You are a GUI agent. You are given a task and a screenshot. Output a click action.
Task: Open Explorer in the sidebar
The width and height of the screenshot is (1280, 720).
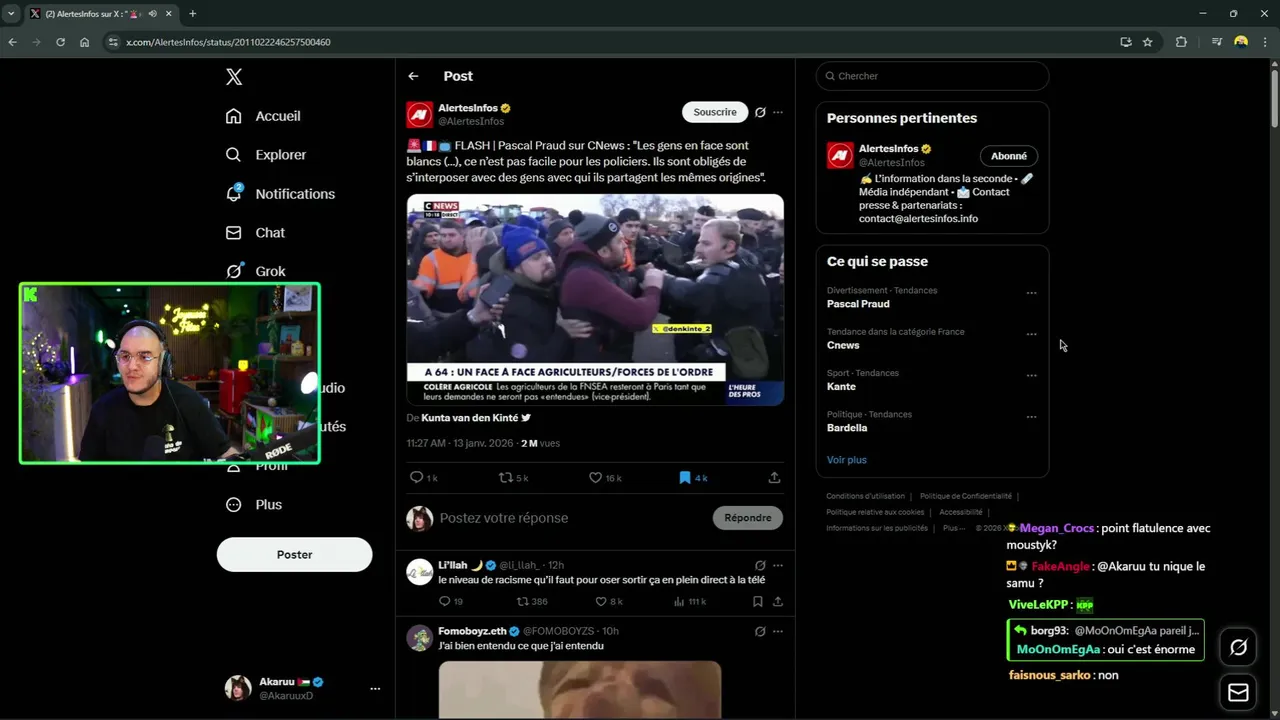(267, 155)
